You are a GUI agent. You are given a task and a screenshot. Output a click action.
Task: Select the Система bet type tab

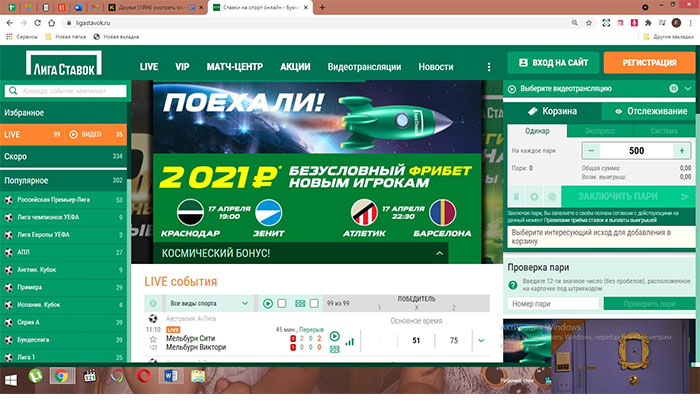pos(664,131)
